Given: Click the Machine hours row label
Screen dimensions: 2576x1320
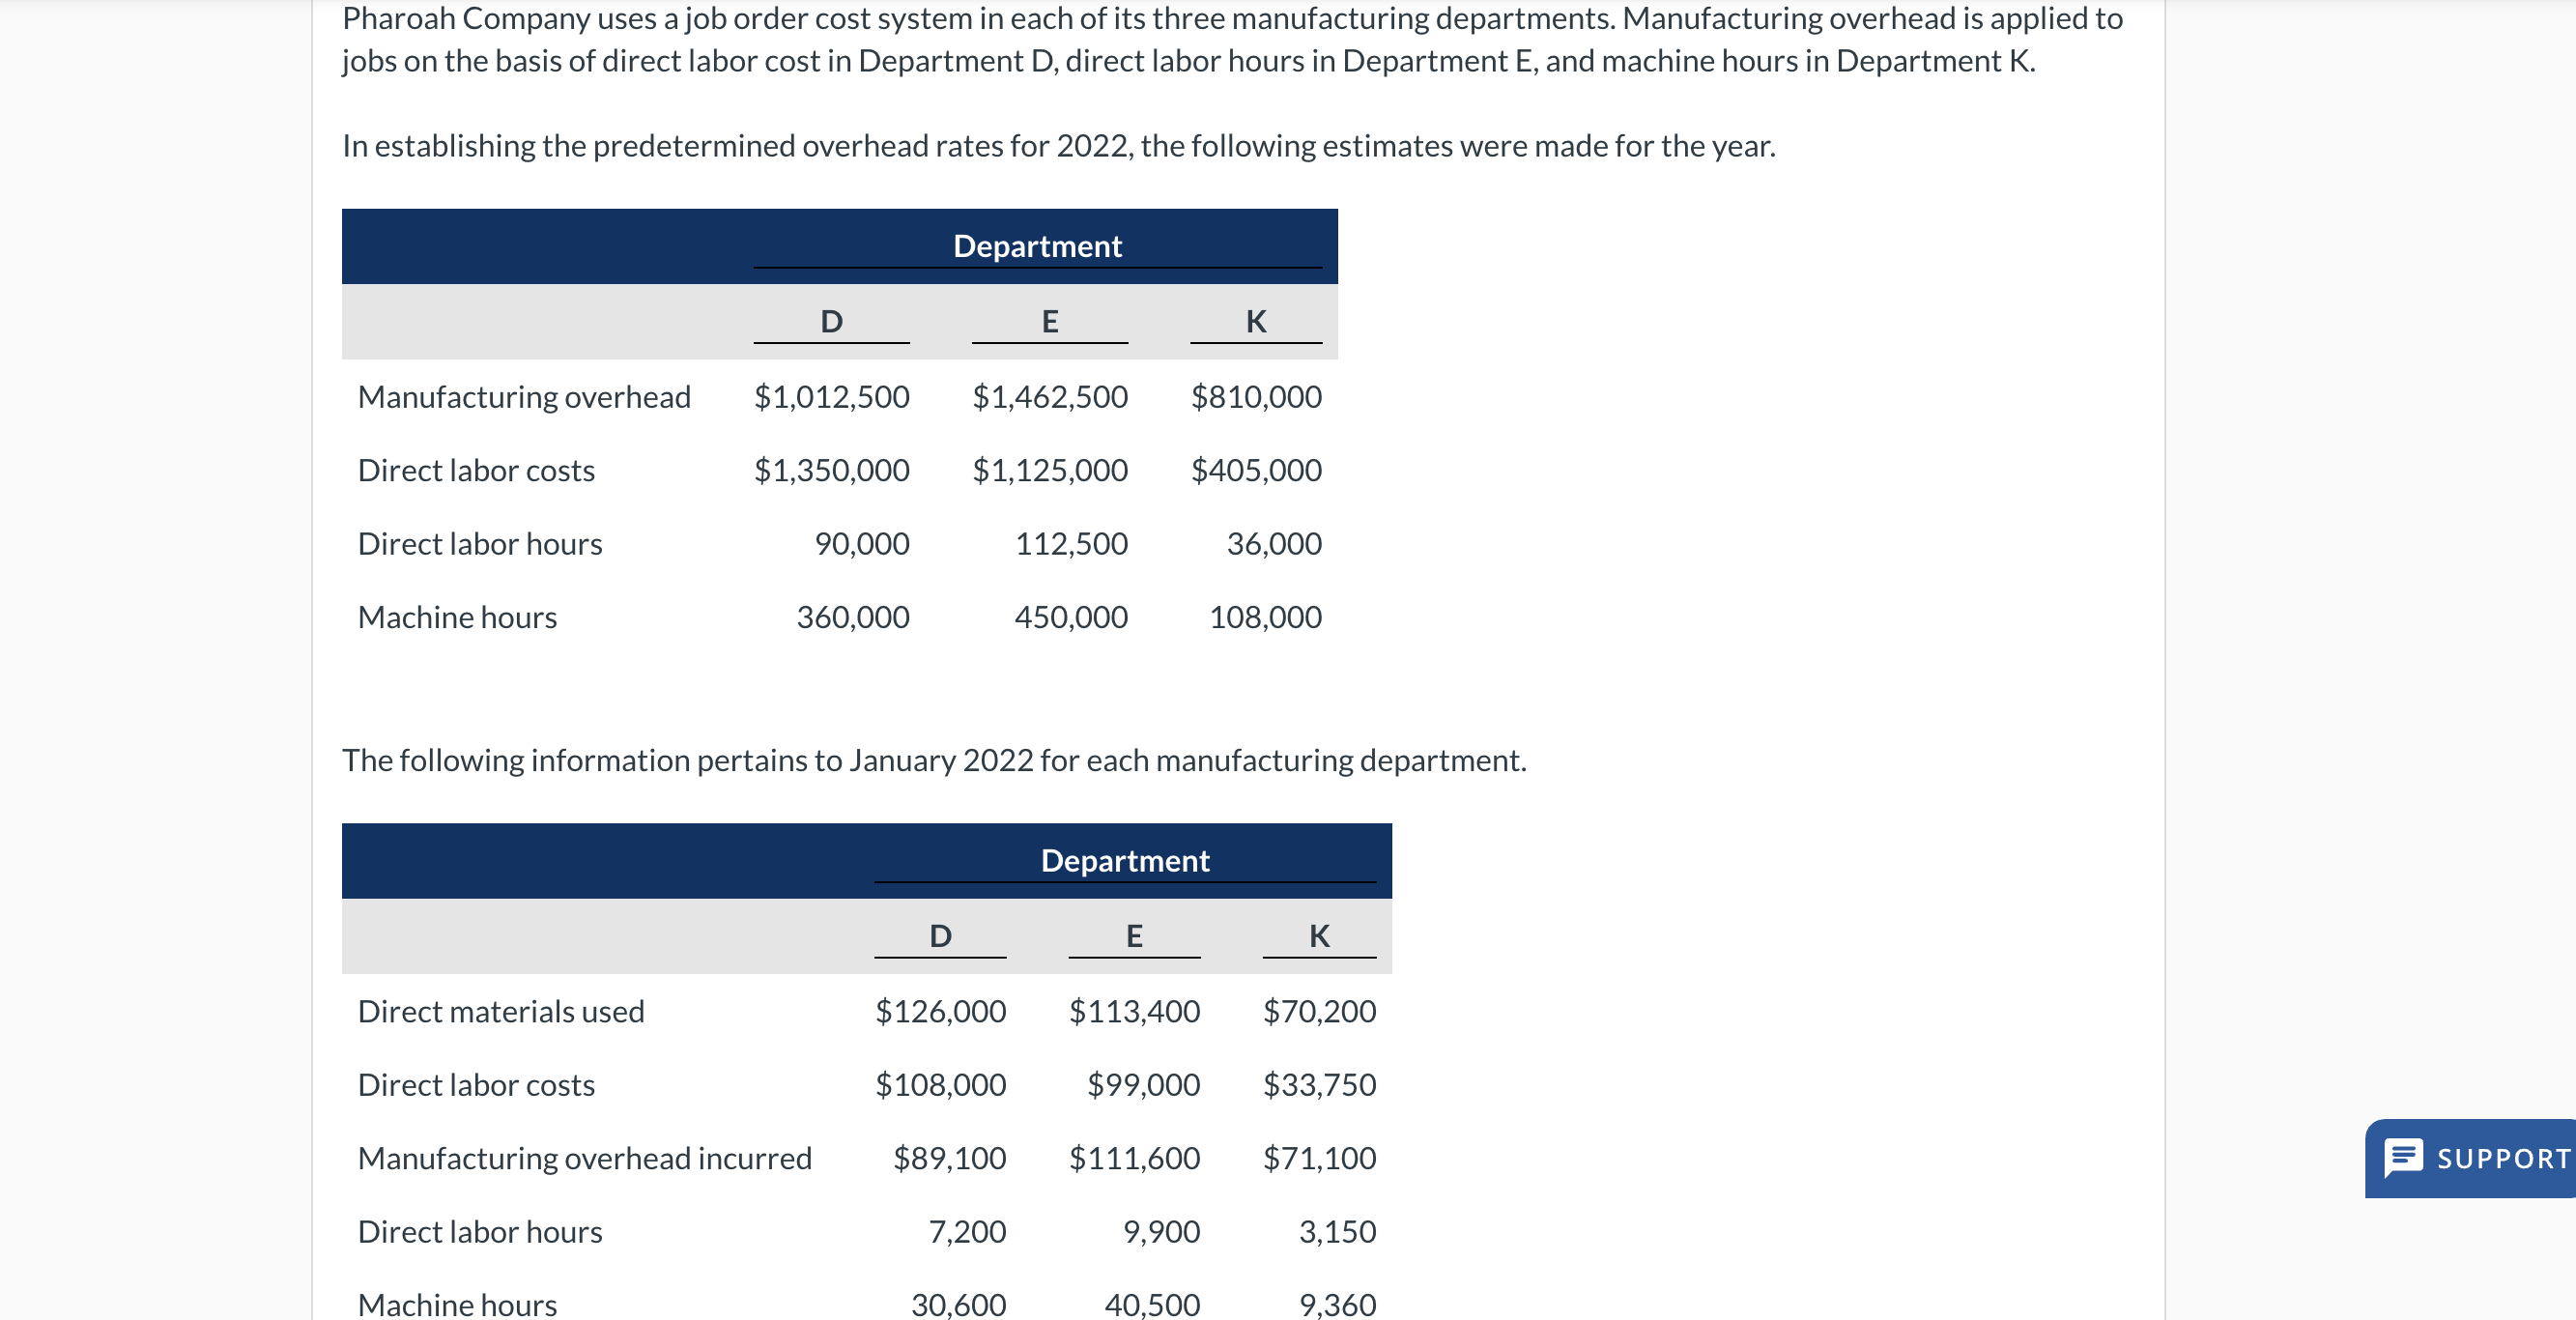Looking at the screenshot, I should coord(456,616).
